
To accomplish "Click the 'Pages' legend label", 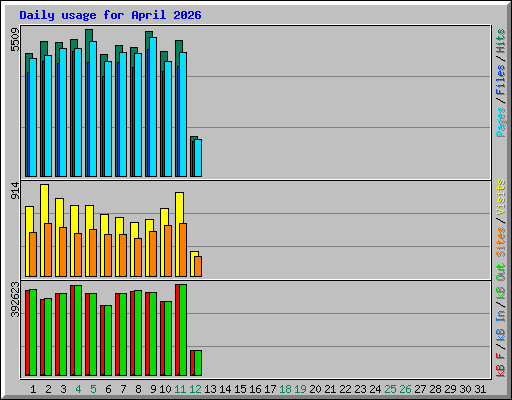I will (x=501, y=122).
